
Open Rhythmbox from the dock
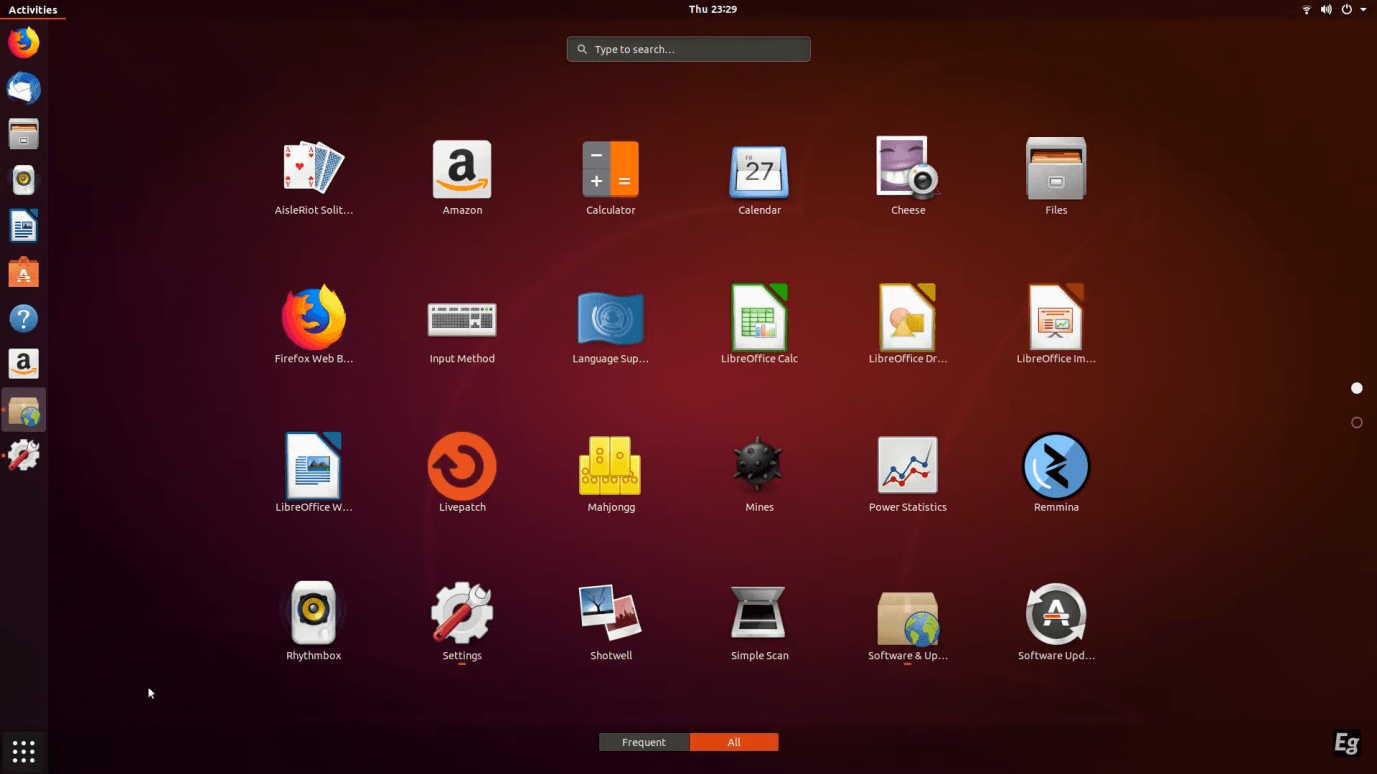(x=24, y=180)
